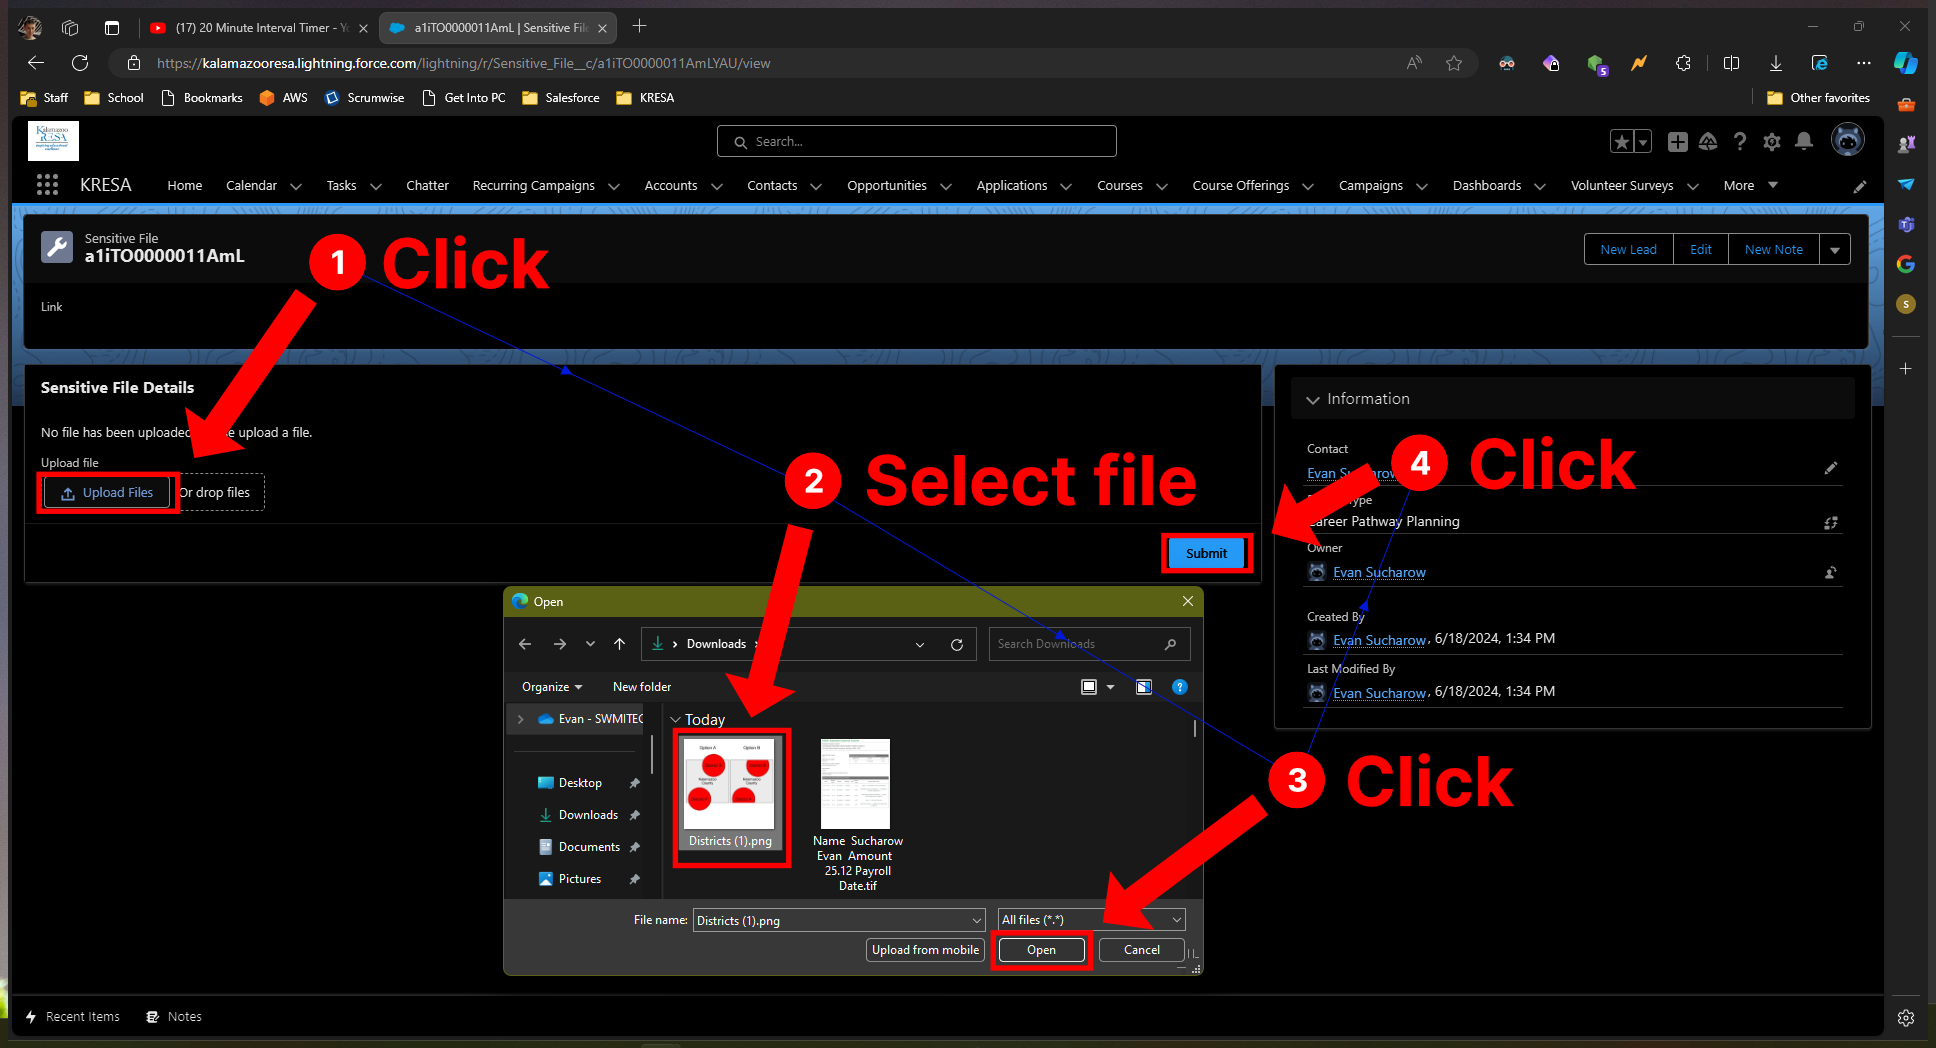Open Notes in utility bar
Viewport: 1936px width, 1048px height.
(174, 1017)
